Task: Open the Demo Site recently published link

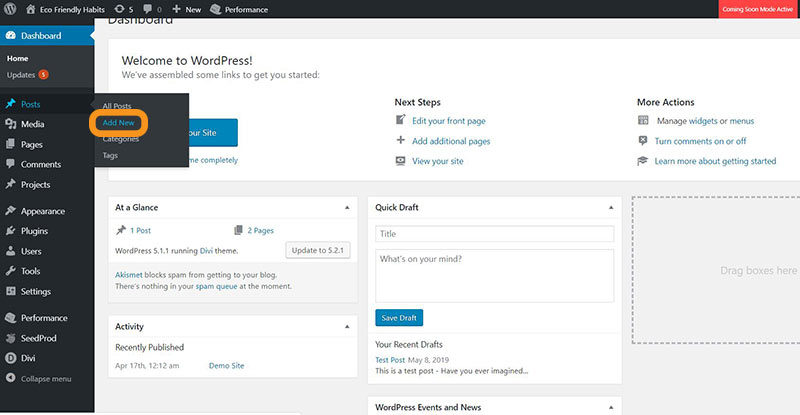Action: (227, 365)
